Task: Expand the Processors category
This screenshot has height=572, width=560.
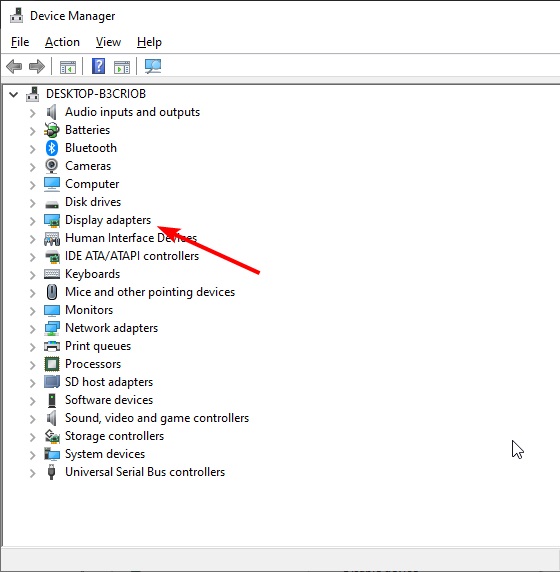Action: coord(32,365)
